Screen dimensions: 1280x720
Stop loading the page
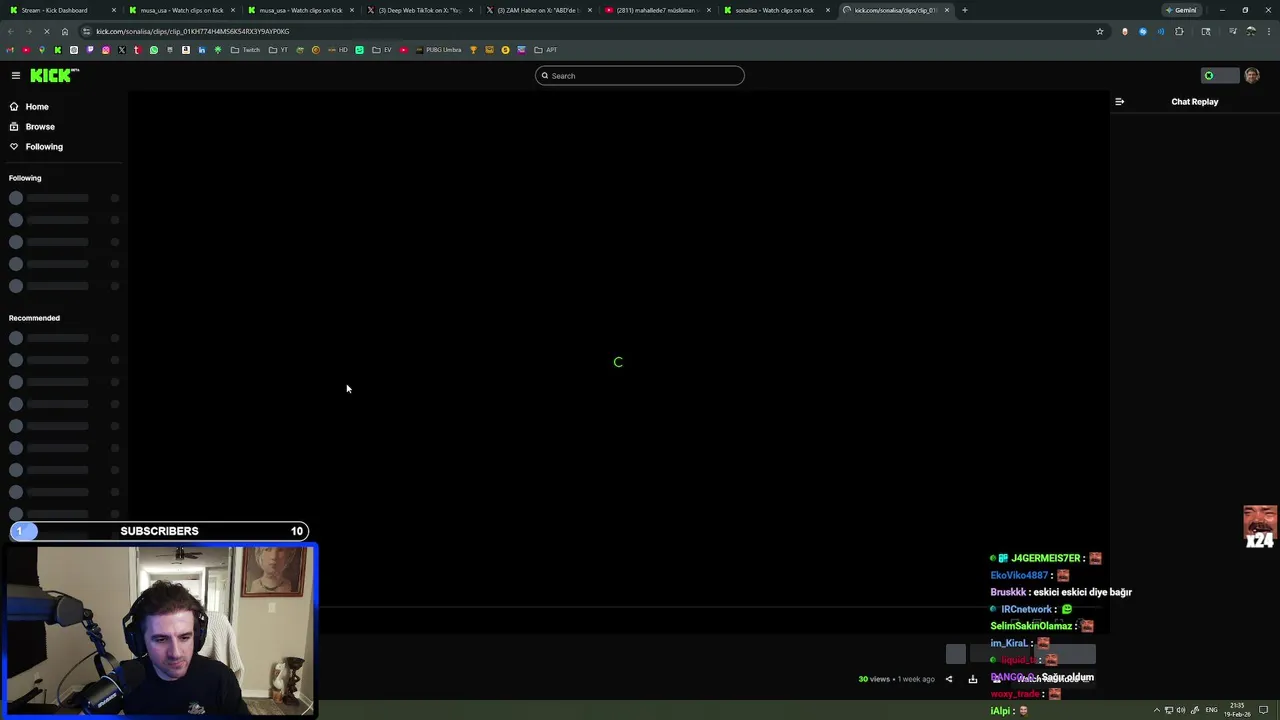pos(46,31)
